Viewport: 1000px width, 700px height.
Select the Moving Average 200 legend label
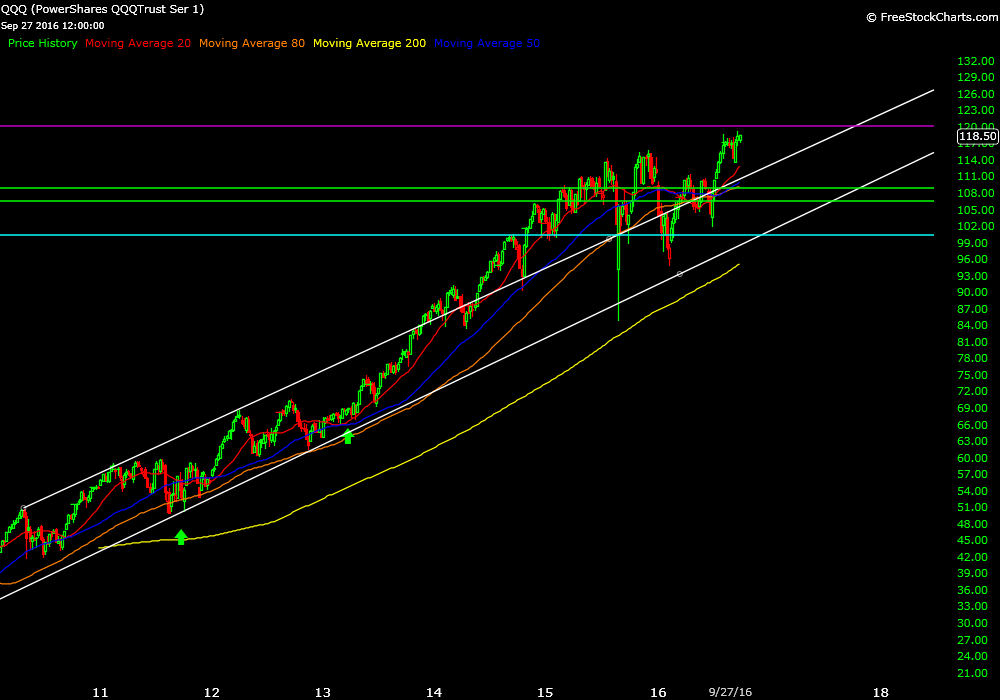tap(369, 44)
